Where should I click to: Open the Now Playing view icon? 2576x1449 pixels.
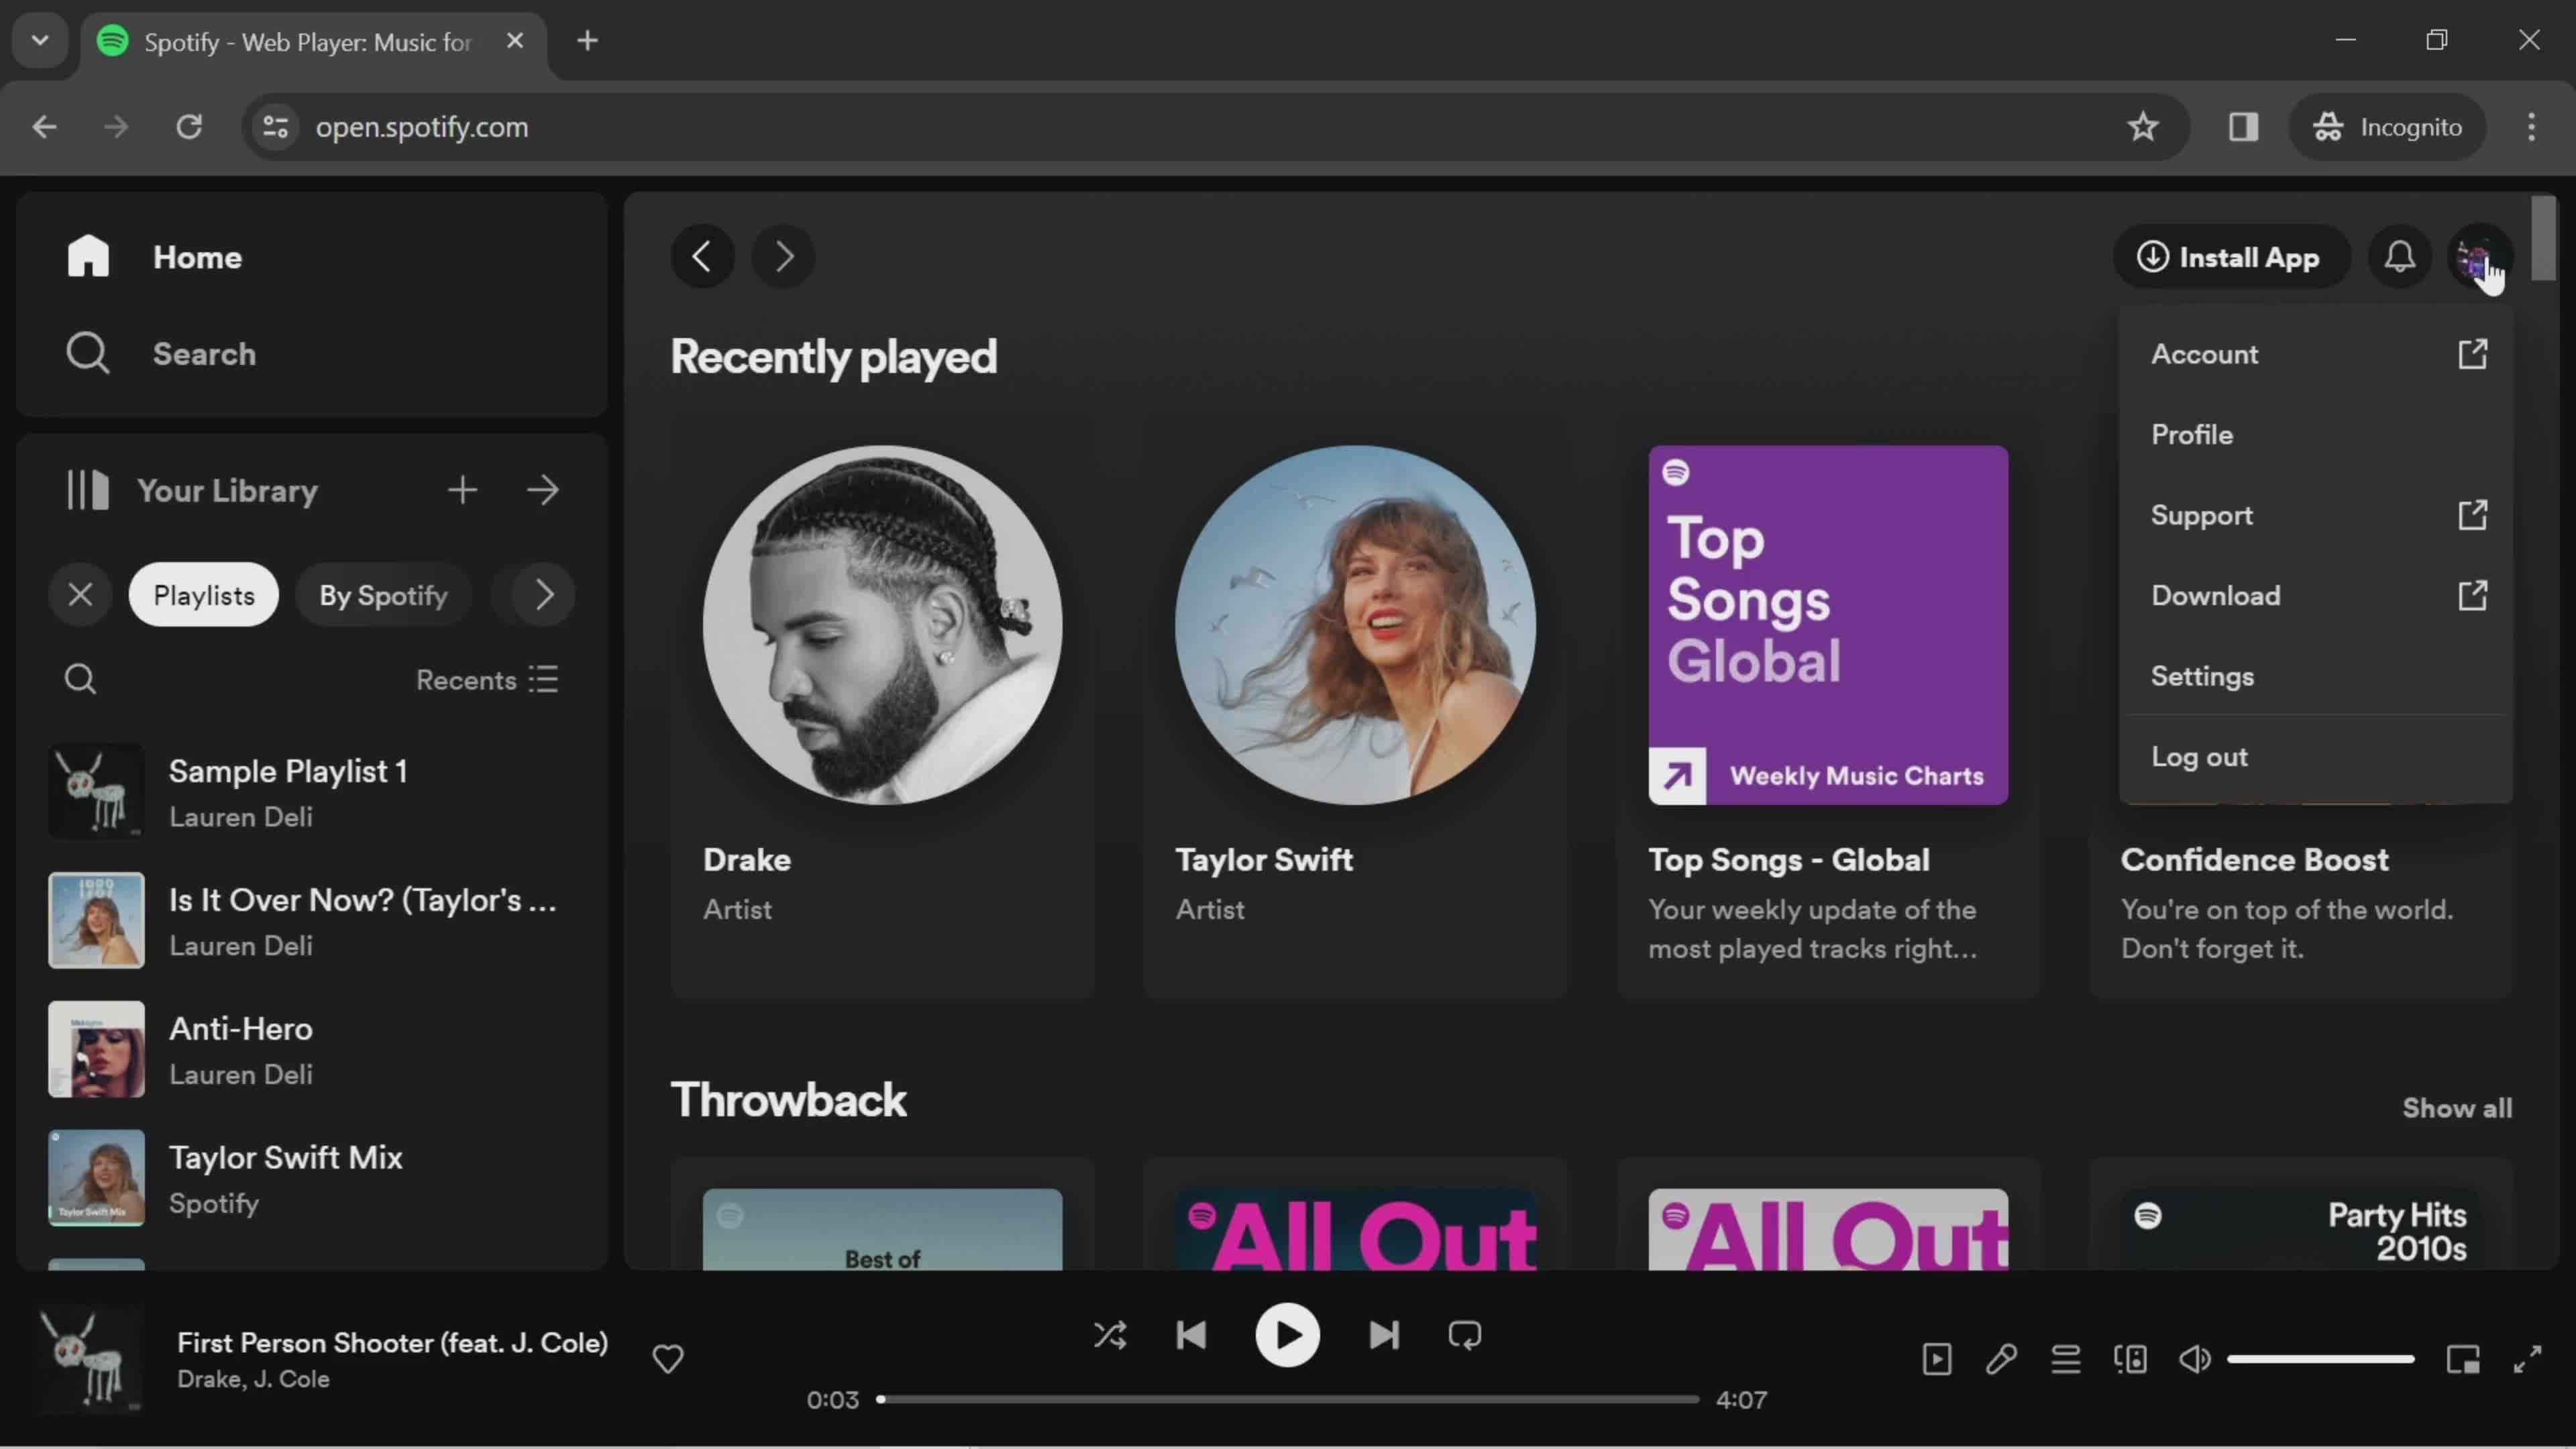[1937, 1359]
